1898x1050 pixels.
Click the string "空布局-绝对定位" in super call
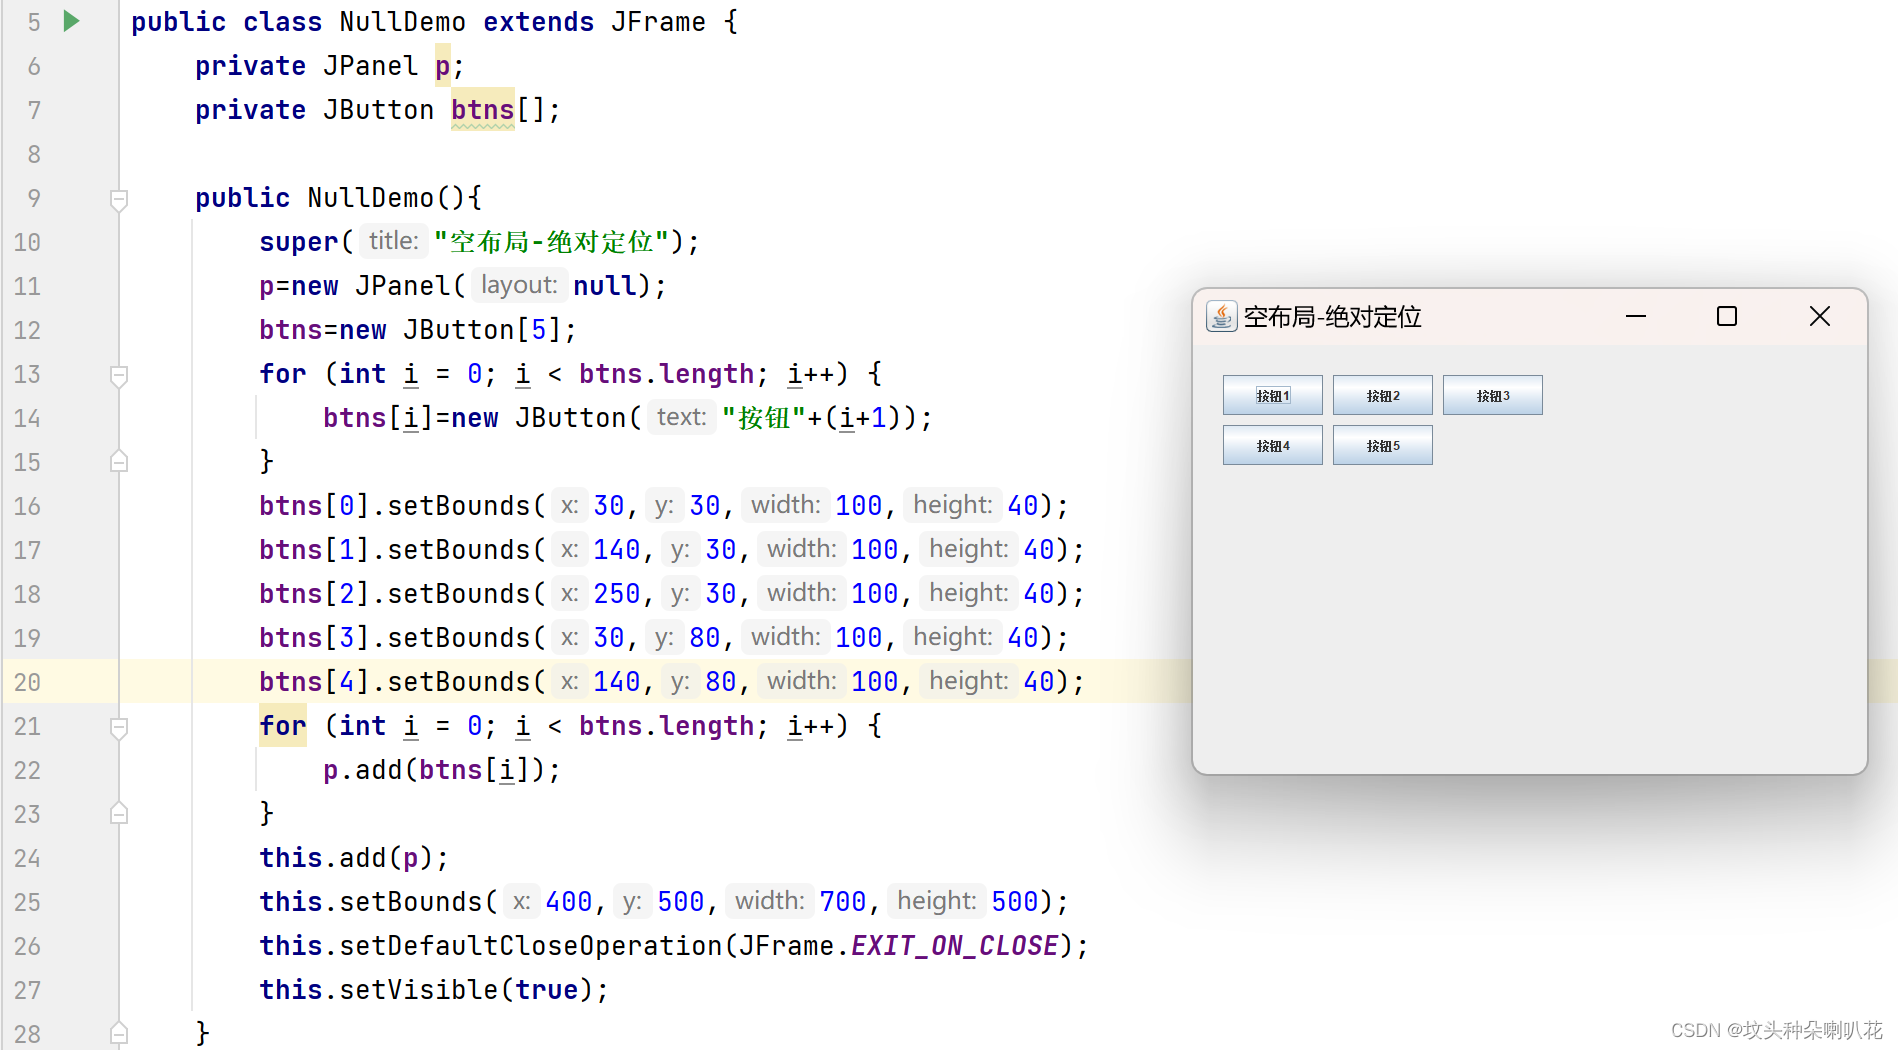(x=551, y=242)
